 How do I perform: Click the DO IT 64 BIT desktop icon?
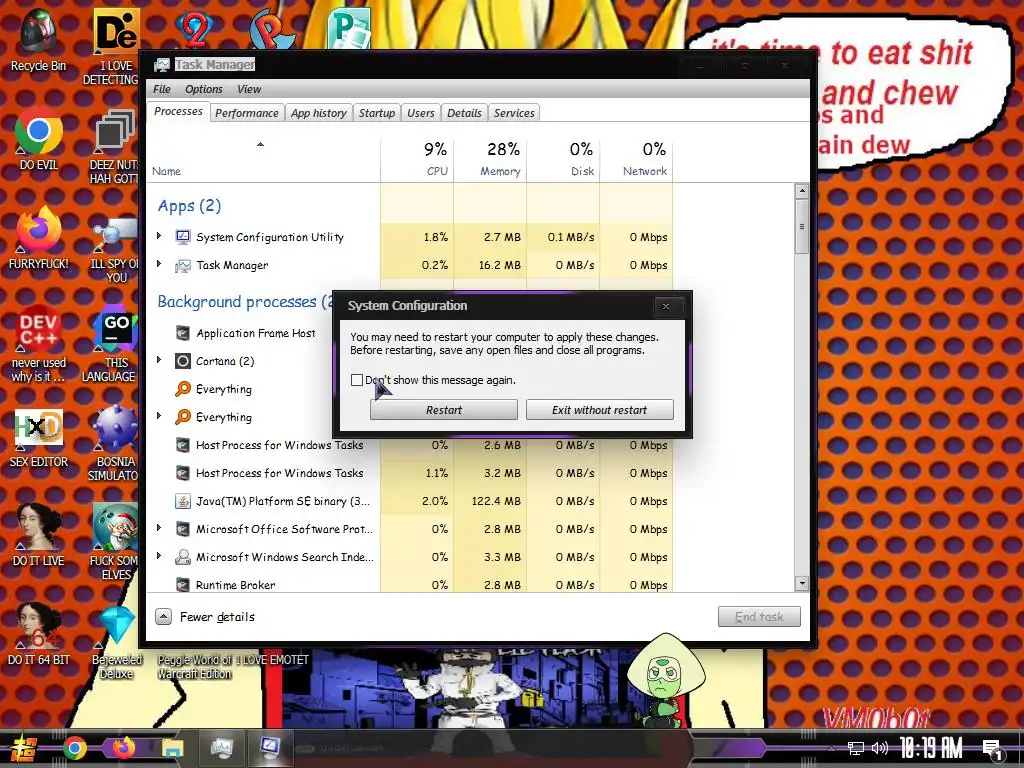point(39,635)
